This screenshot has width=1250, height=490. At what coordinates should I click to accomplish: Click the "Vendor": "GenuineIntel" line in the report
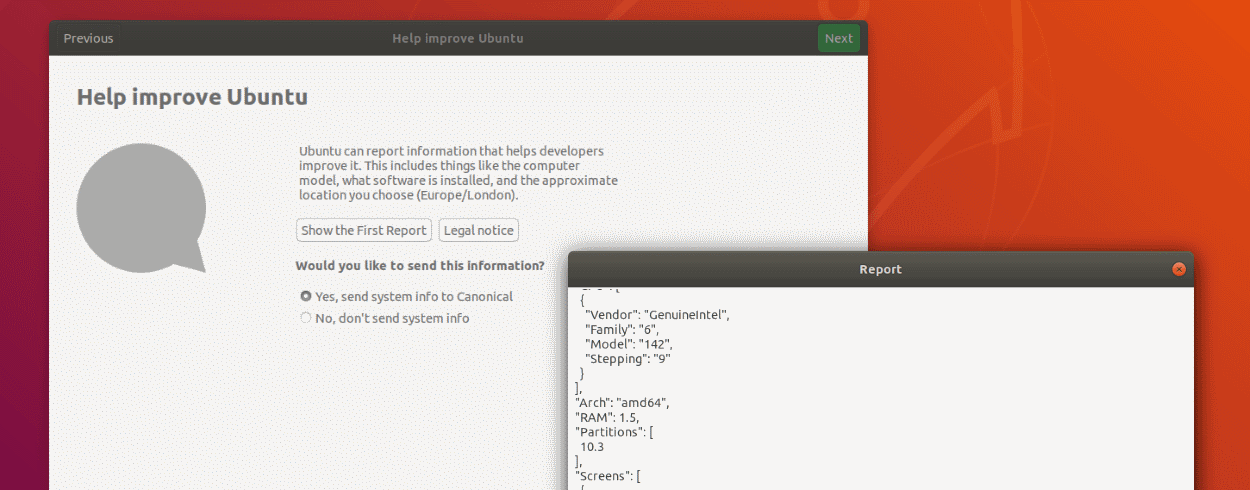(658, 315)
